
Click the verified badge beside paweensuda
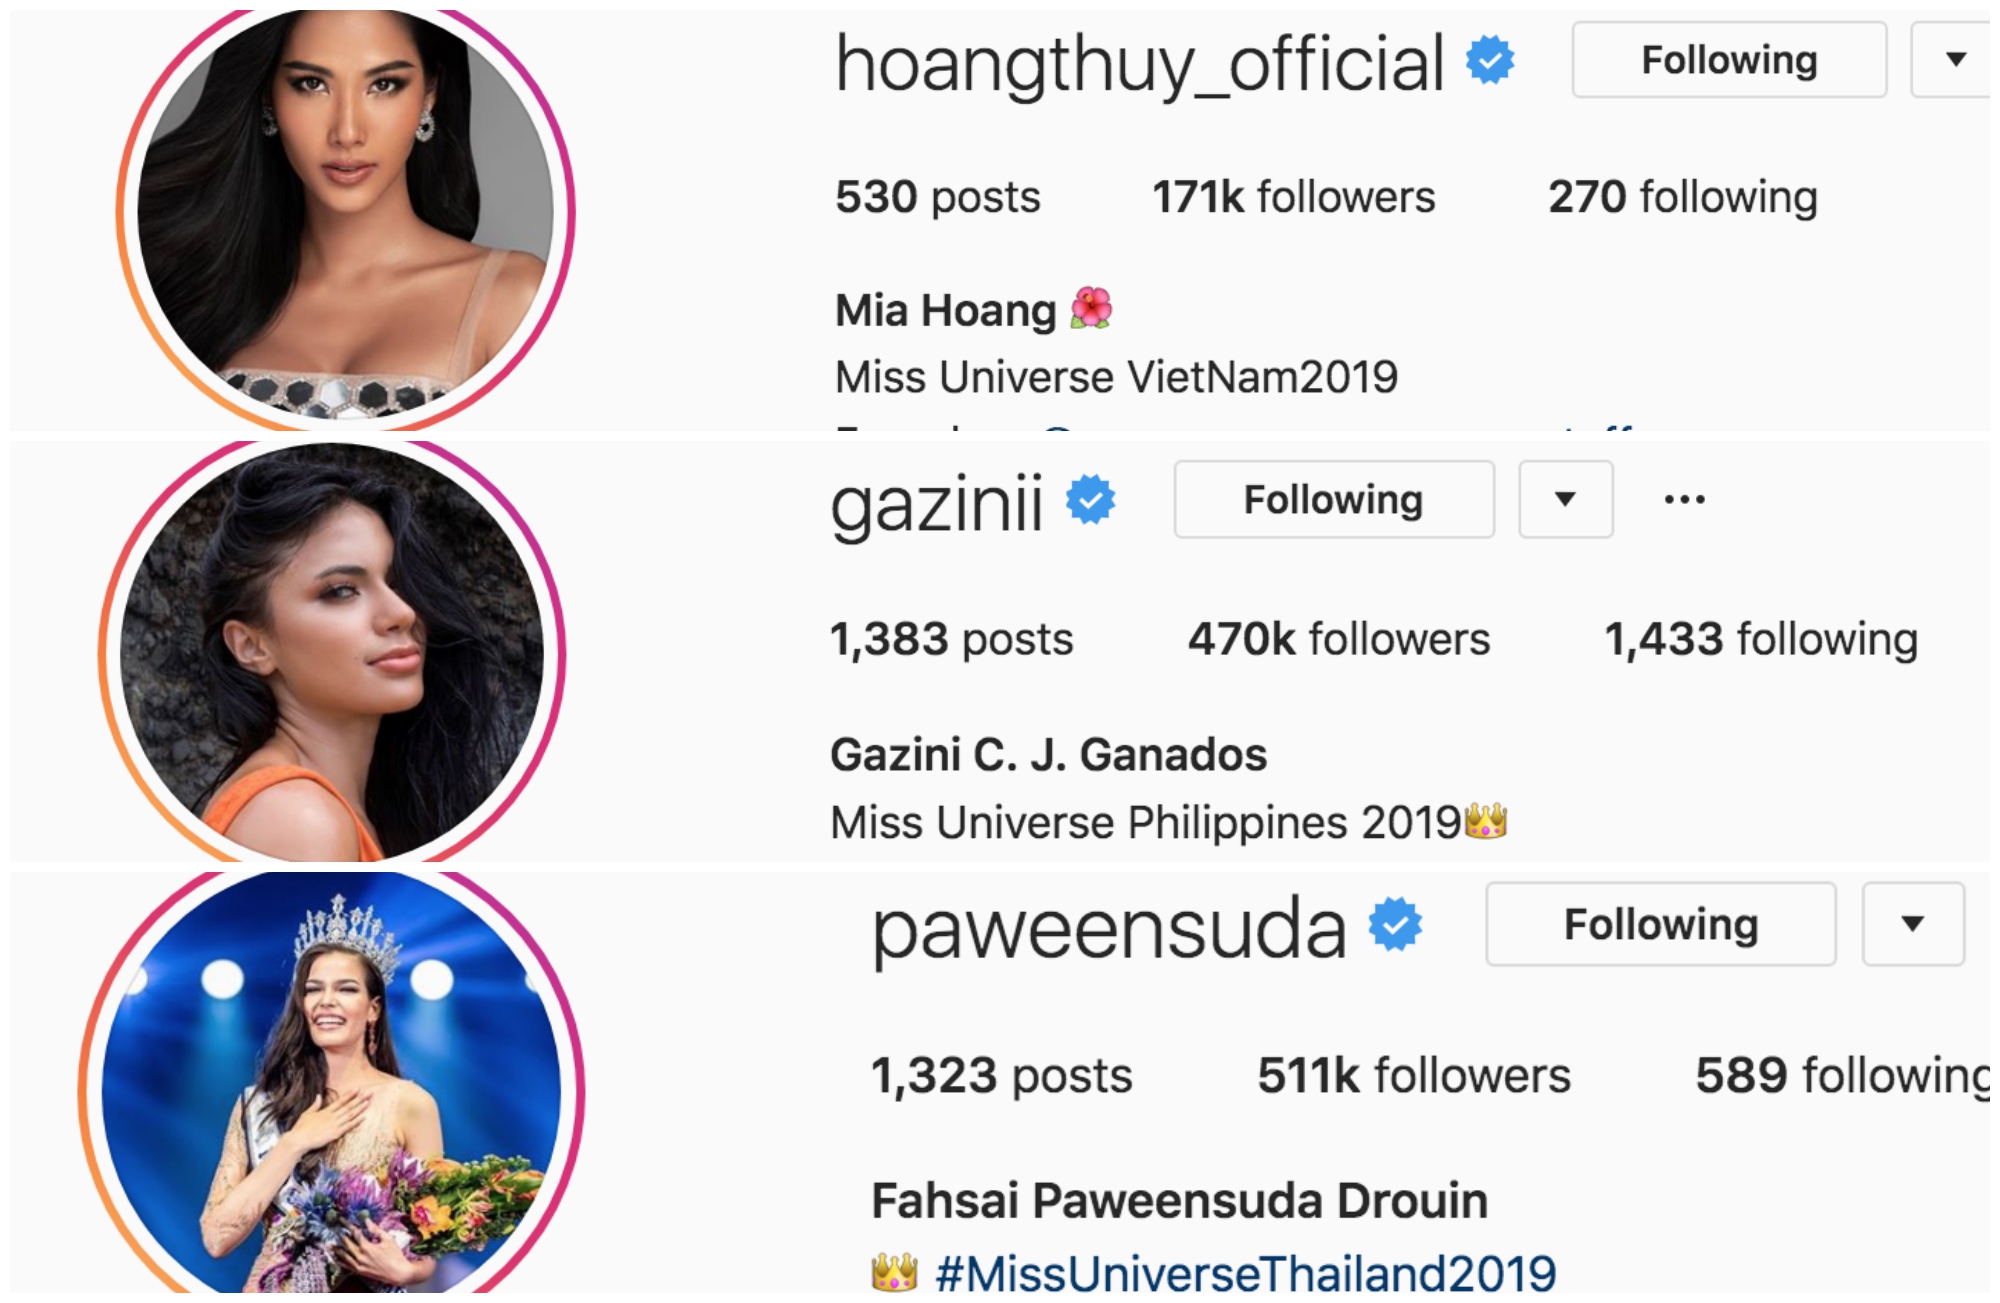point(1396,924)
